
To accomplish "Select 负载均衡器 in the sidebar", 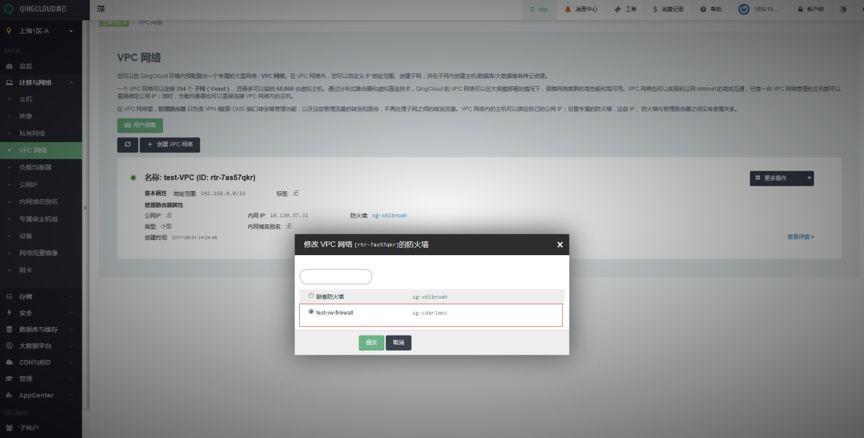I will [41, 167].
